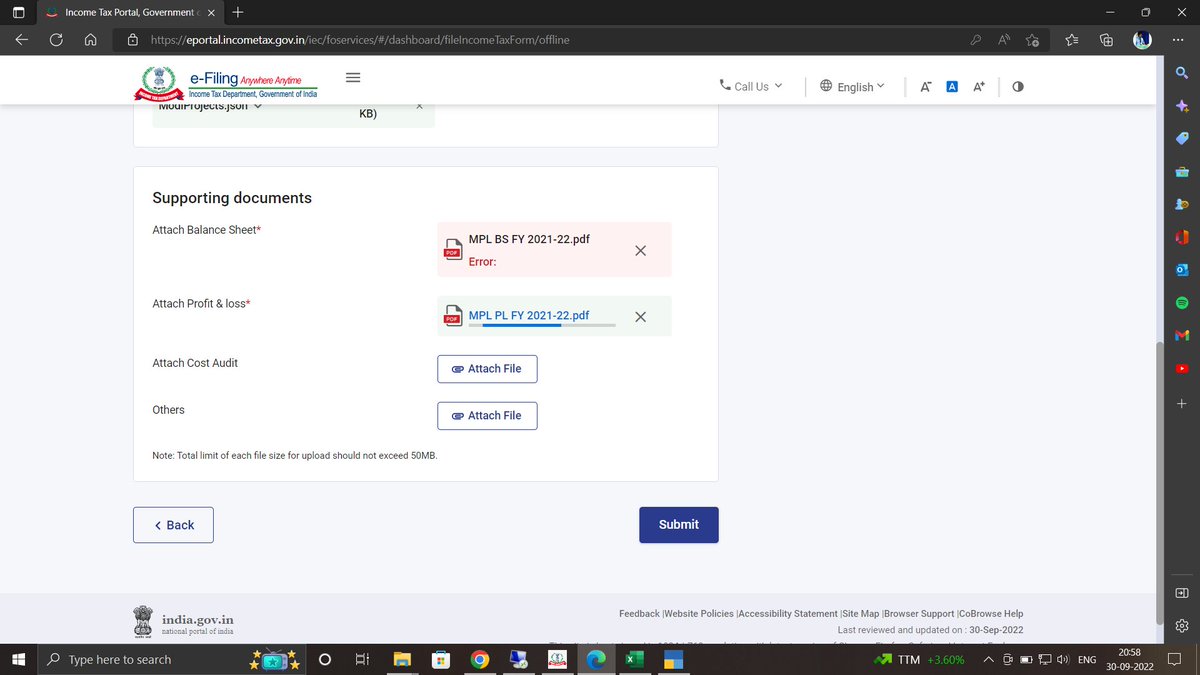The width and height of the screenshot is (1200, 675).
Task: Open Accessibility Statement link
Action: (788, 614)
